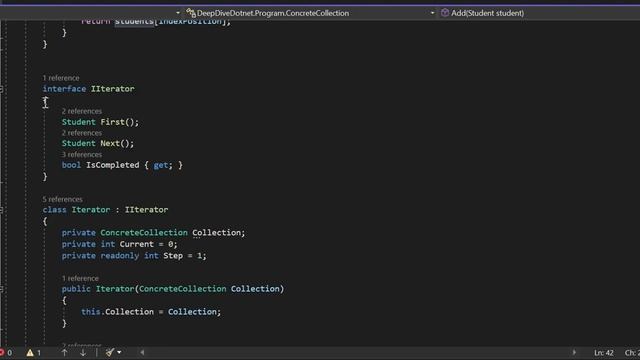Open the '3 references' CodeLens above IsCompleted

click(x=82, y=154)
